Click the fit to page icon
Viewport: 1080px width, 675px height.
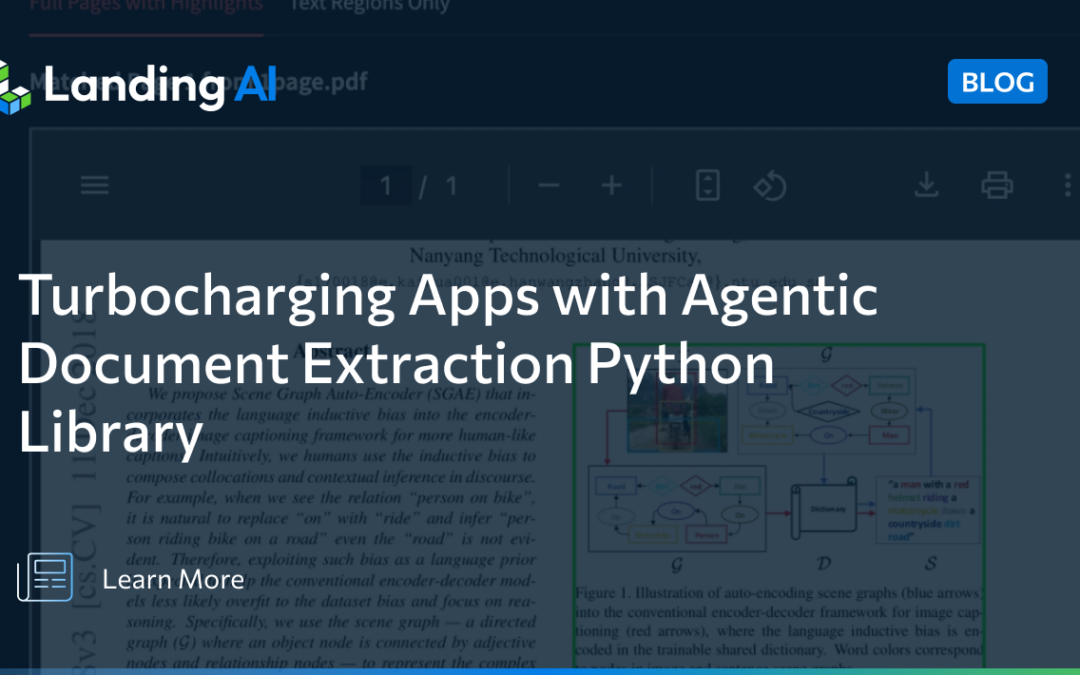click(707, 185)
